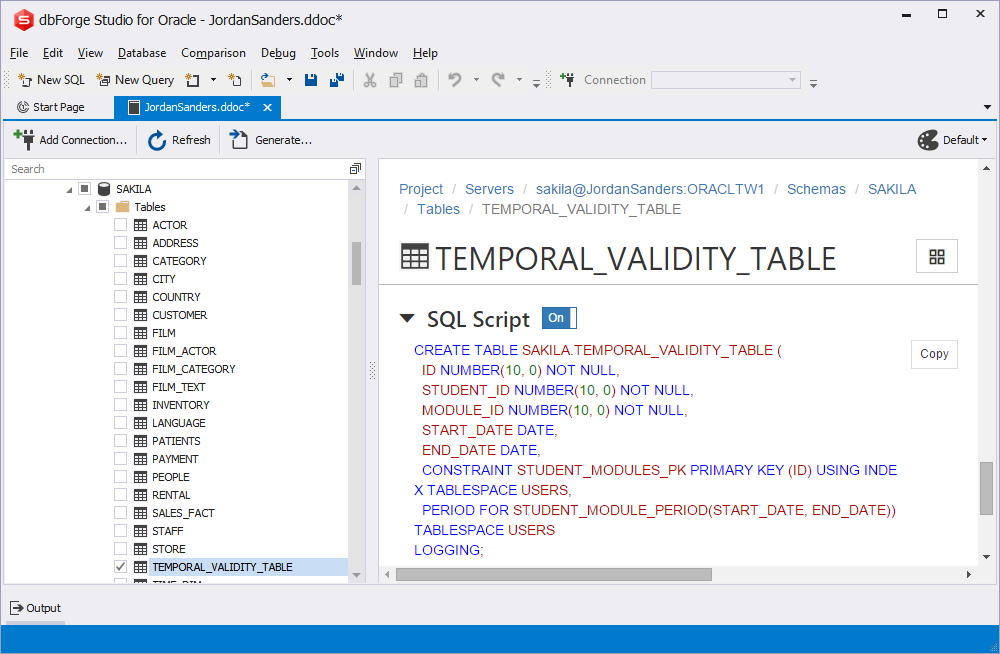Click the New SQL toolbar icon
Image resolution: width=1000 pixels, height=654 pixels.
point(26,80)
